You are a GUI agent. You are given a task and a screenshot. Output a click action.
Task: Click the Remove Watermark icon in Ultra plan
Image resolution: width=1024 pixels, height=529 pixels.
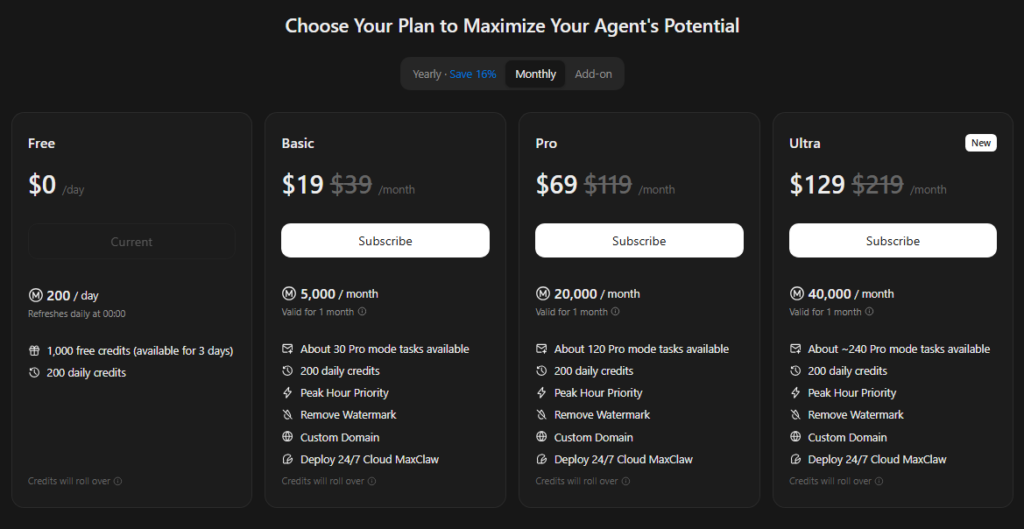coord(796,415)
